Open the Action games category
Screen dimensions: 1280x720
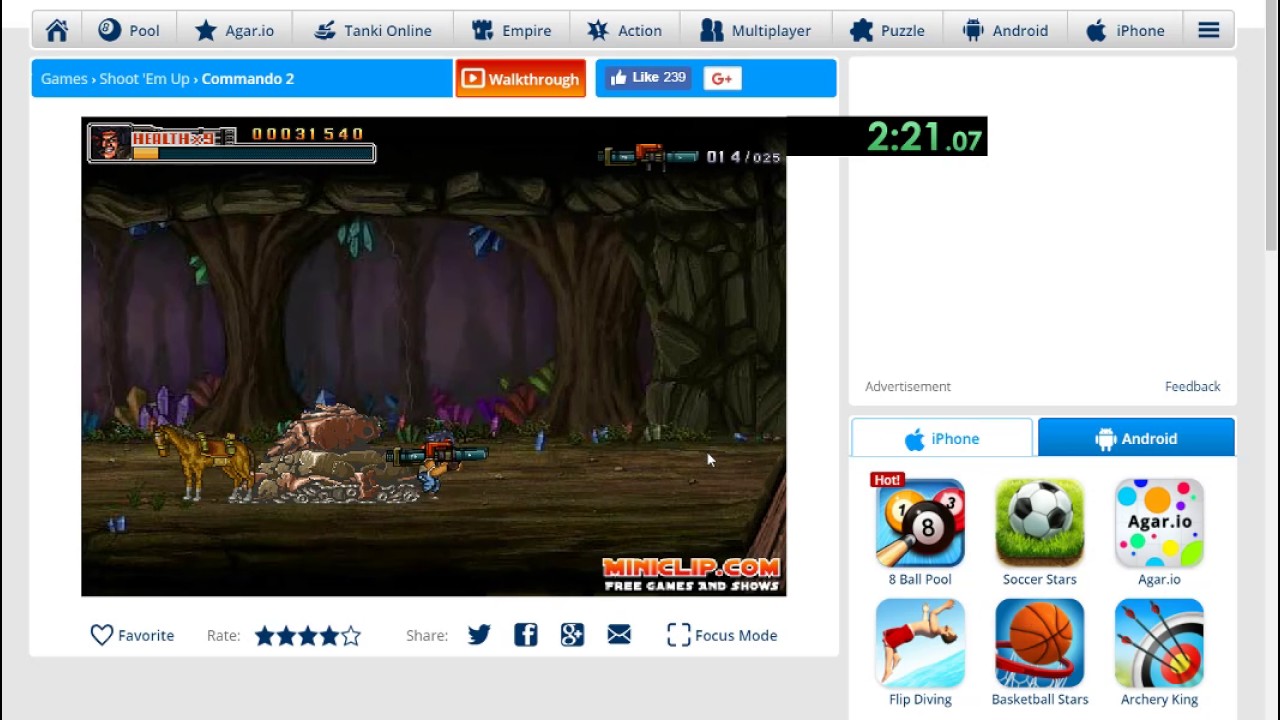click(625, 30)
